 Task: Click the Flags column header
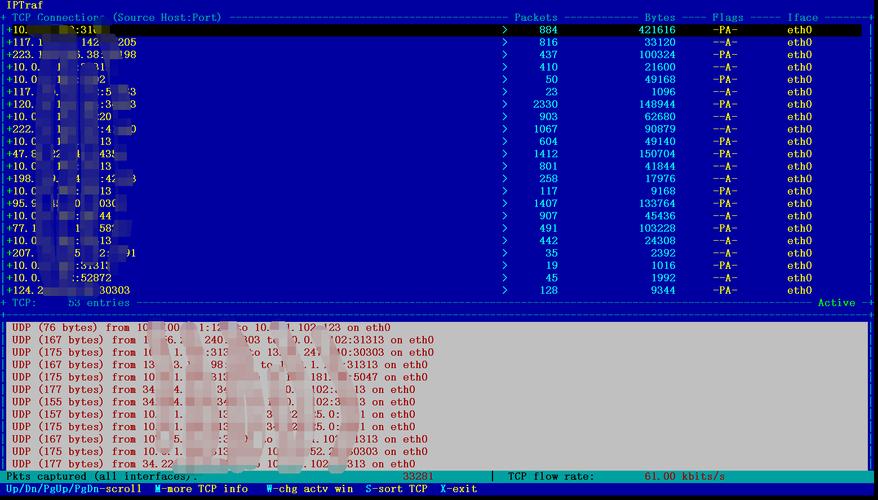[727, 17]
